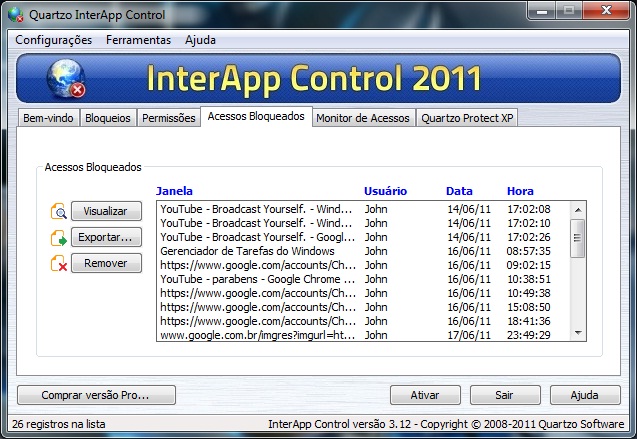Click the list scrollbar up arrow
This screenshot has width=637, height=439.
click(x=578, y=210)
